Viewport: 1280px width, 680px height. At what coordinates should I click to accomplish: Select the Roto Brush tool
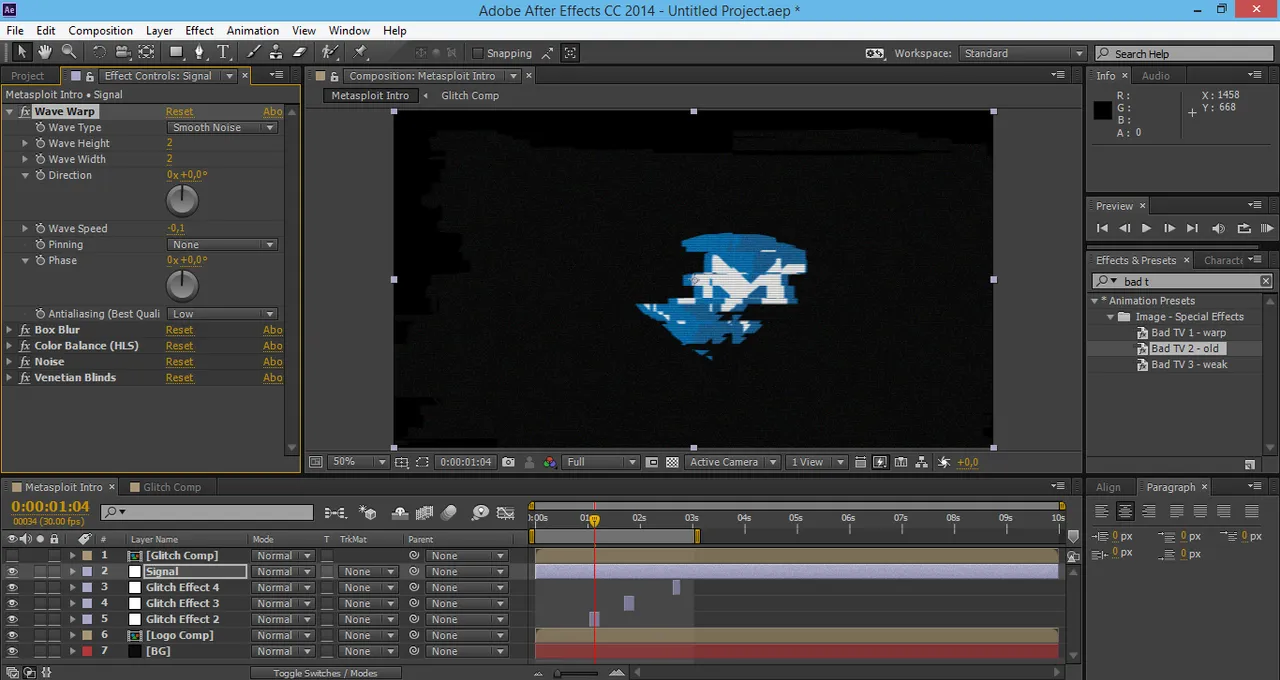click(330, 52)
